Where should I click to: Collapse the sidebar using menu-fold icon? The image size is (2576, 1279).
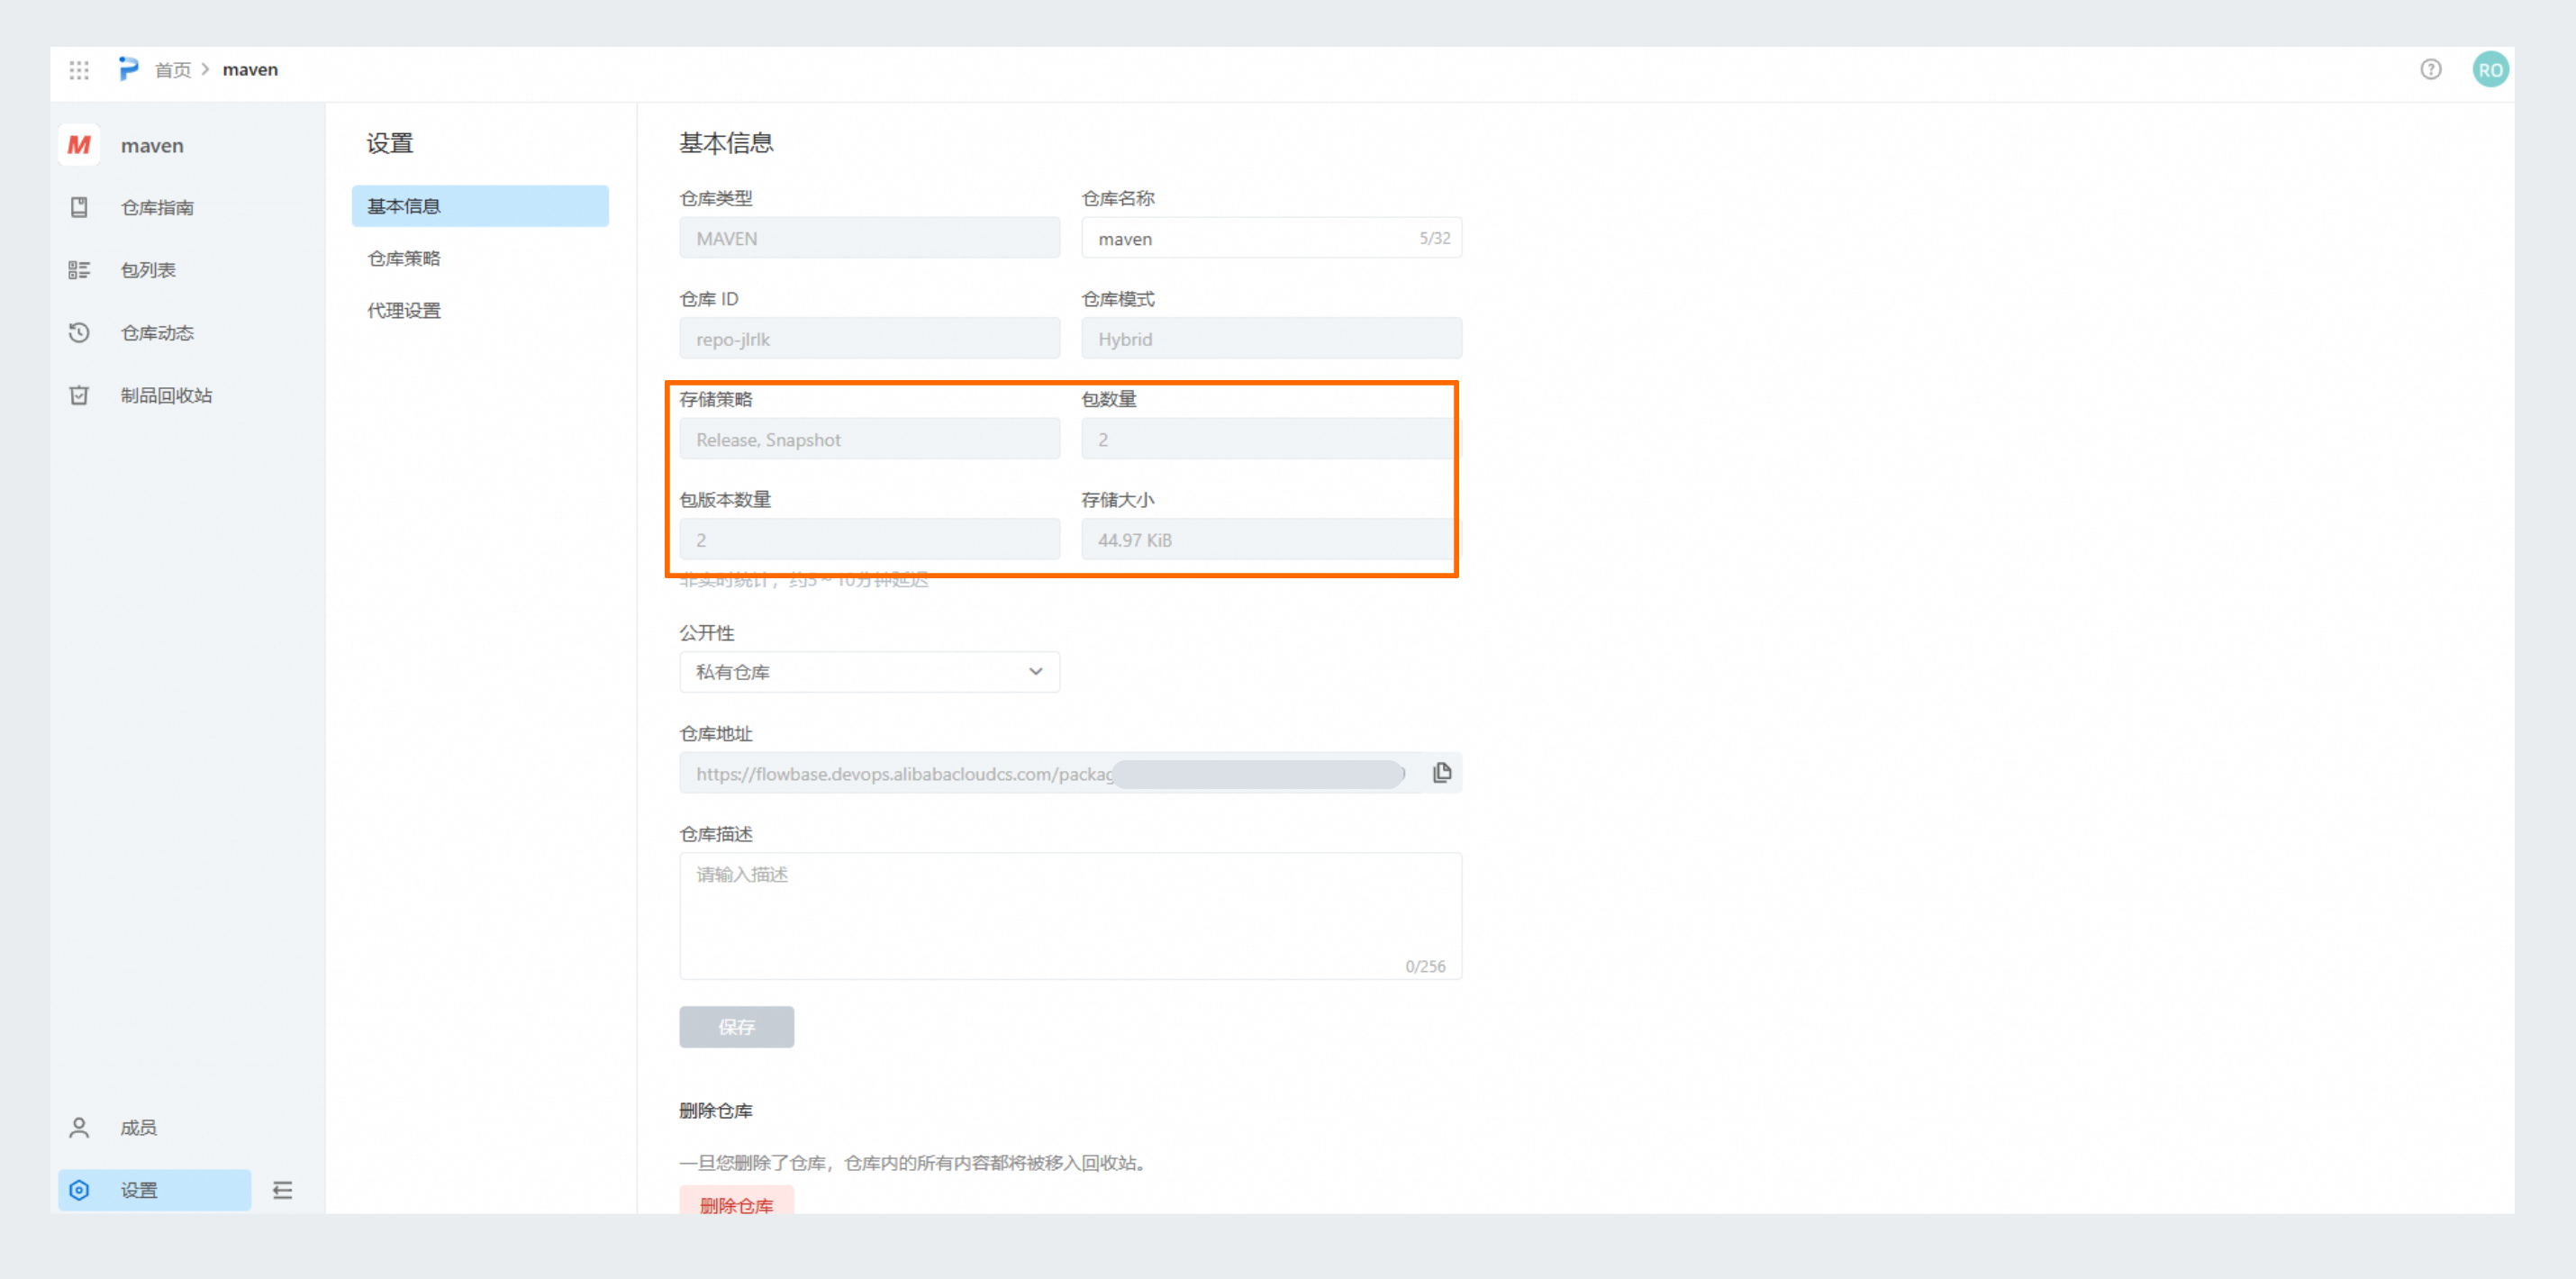point(283,1190)
